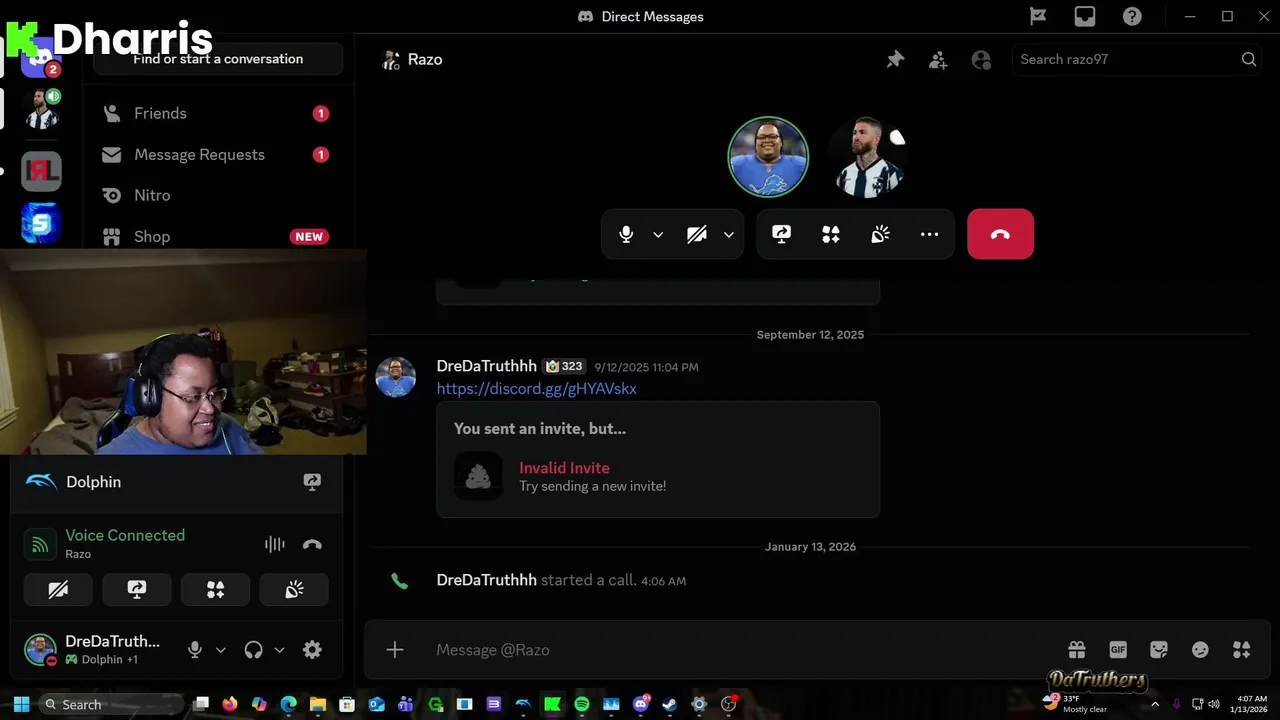Viewport: 1280px width, 720px height.
Task: Hang up the call with red button
Action: 1000,234
